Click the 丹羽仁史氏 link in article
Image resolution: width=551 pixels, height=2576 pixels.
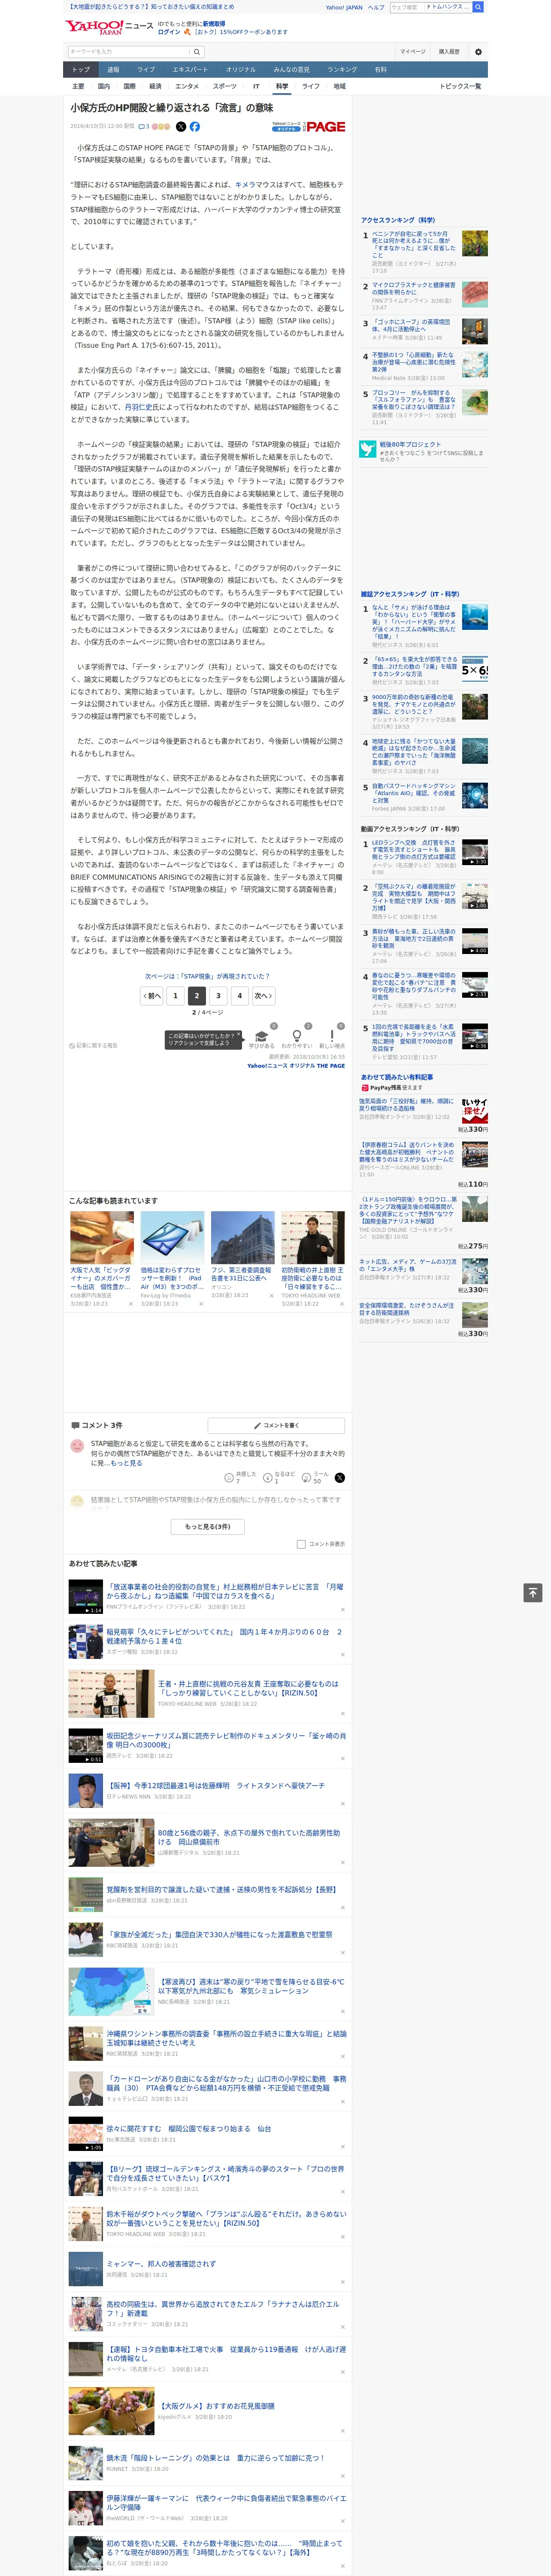pos(141,407)
